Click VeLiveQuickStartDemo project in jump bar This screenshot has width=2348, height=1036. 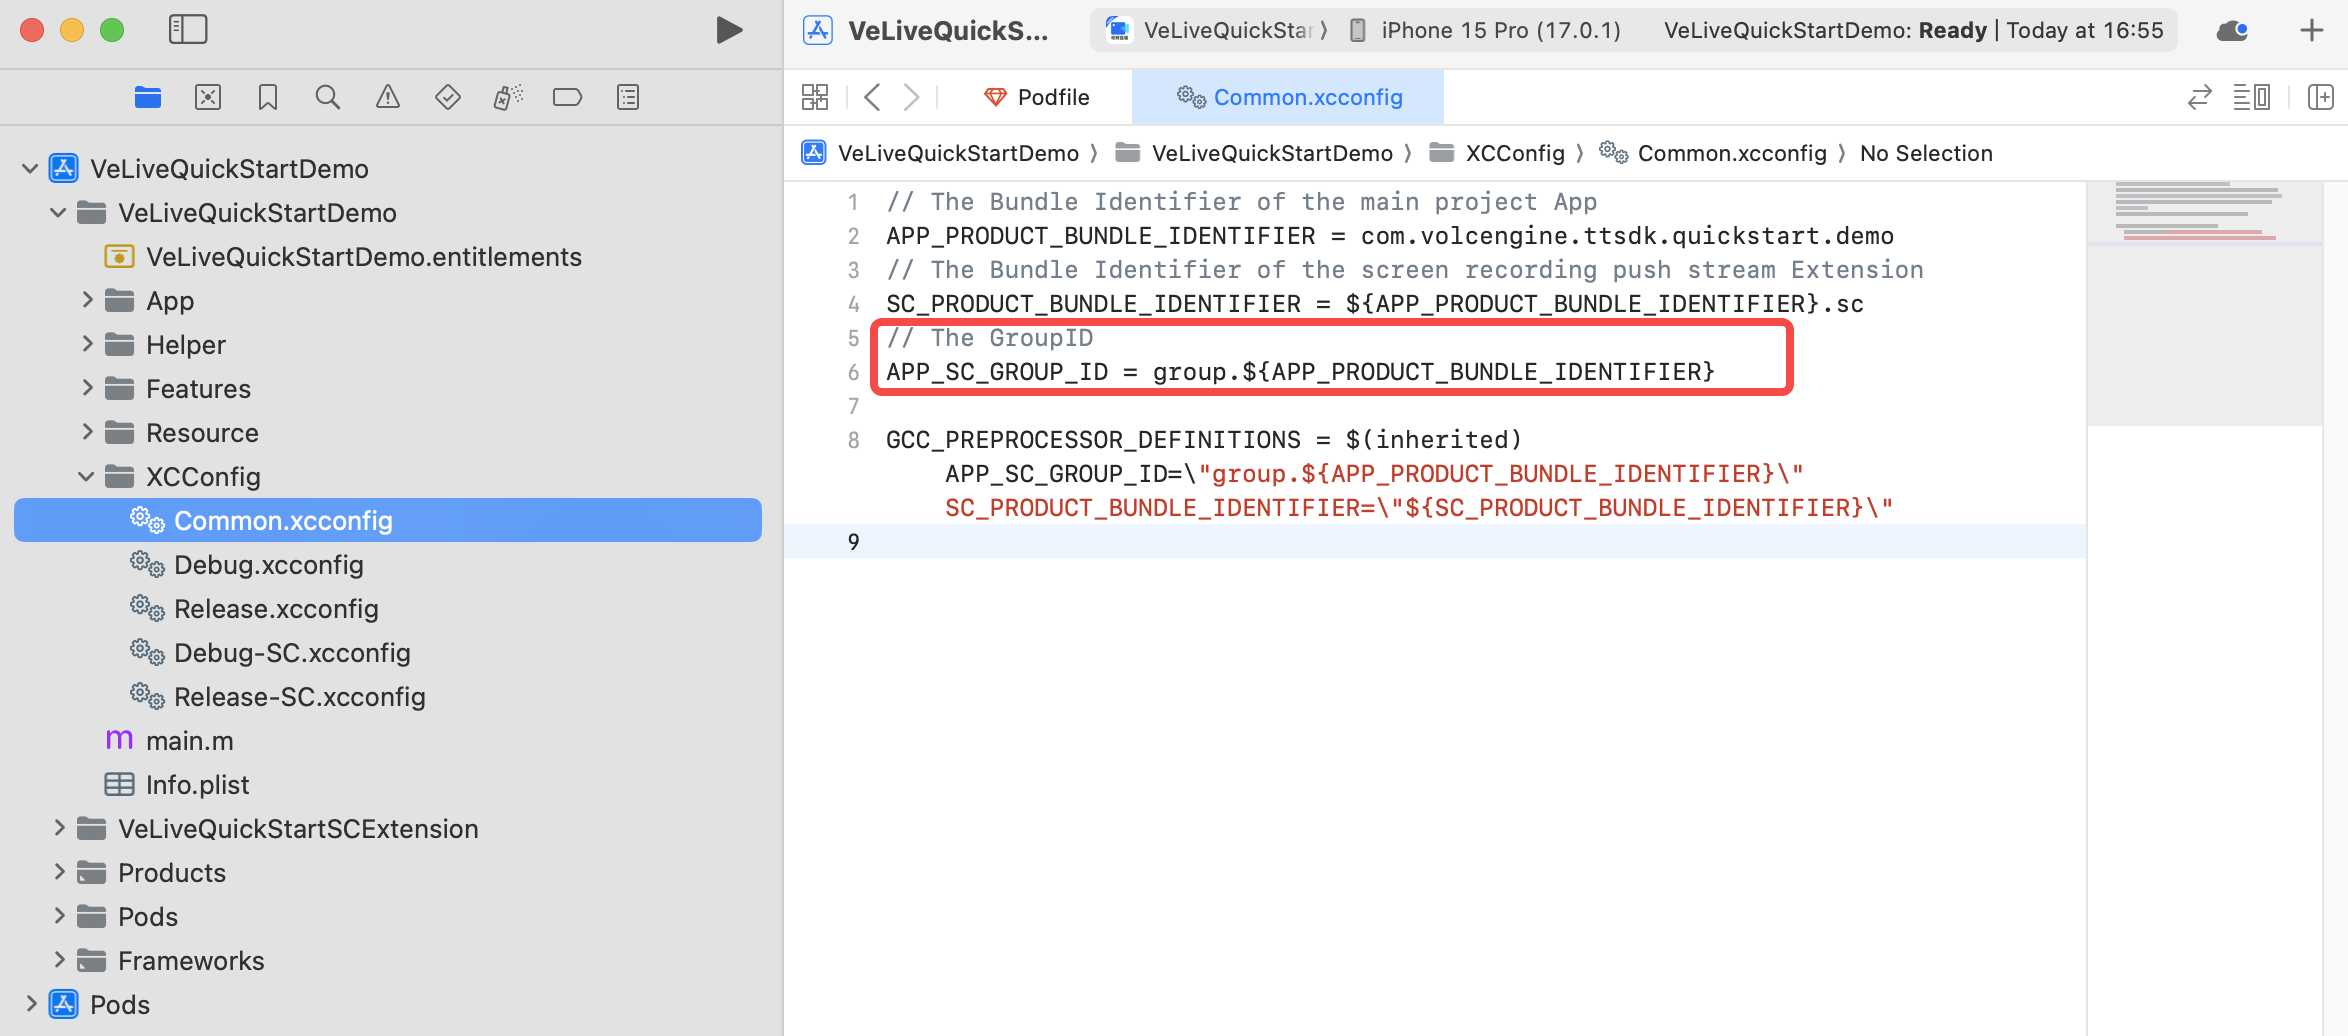coord(940,153)
